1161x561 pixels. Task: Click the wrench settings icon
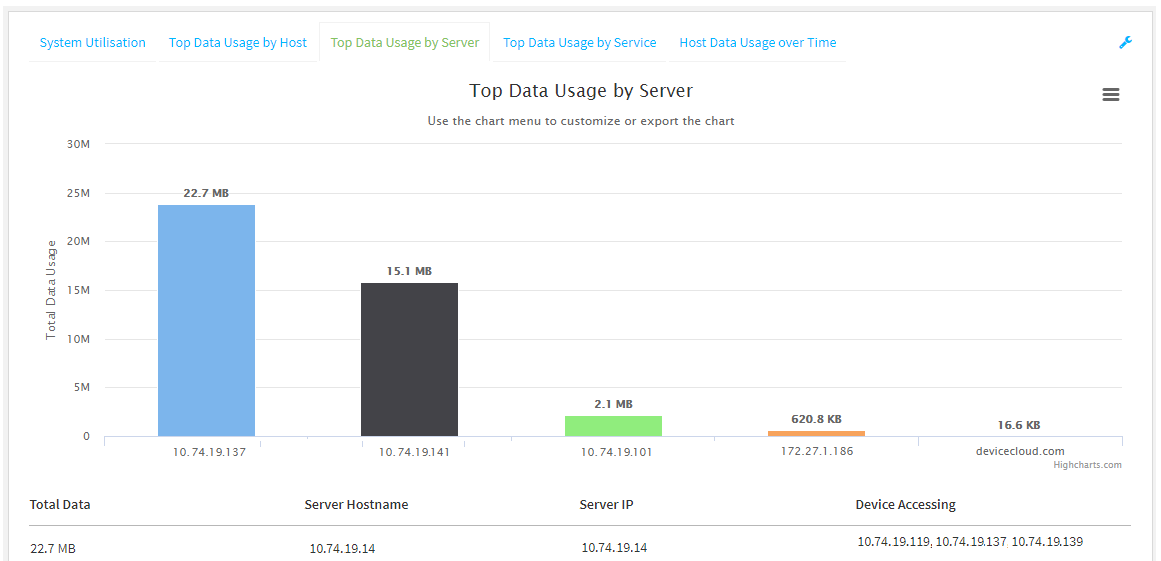coord(1125,42)
